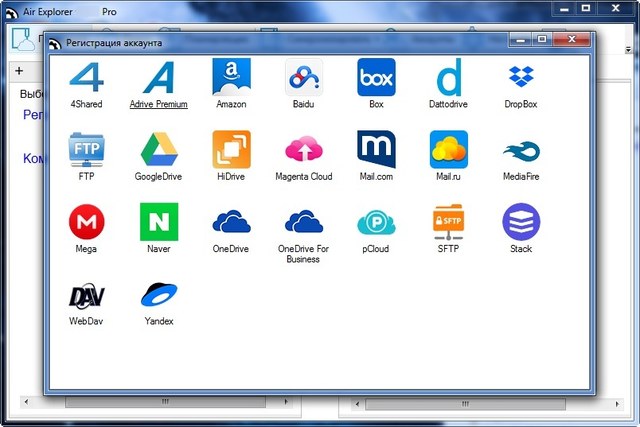Click the MediaFire label text
This screenshot has height=427, width=640.
pyautogui.click(x=521, y=176)
